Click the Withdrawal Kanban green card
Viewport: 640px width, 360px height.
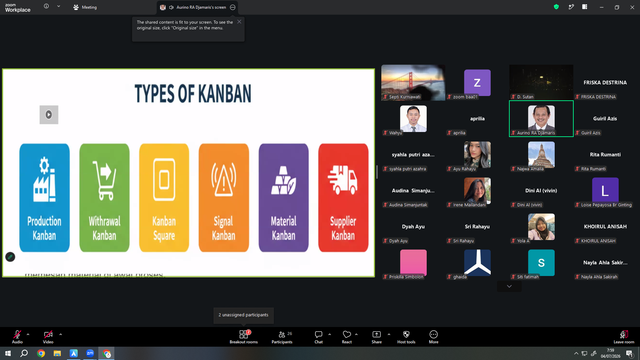point(104,198)
